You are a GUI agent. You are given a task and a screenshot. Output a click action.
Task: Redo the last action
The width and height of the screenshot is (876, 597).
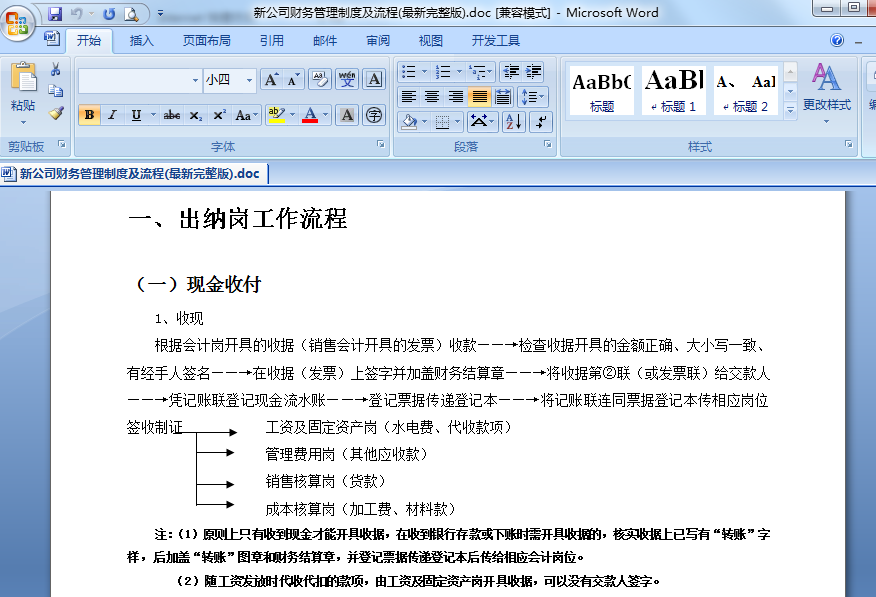[x=110, y=13]
